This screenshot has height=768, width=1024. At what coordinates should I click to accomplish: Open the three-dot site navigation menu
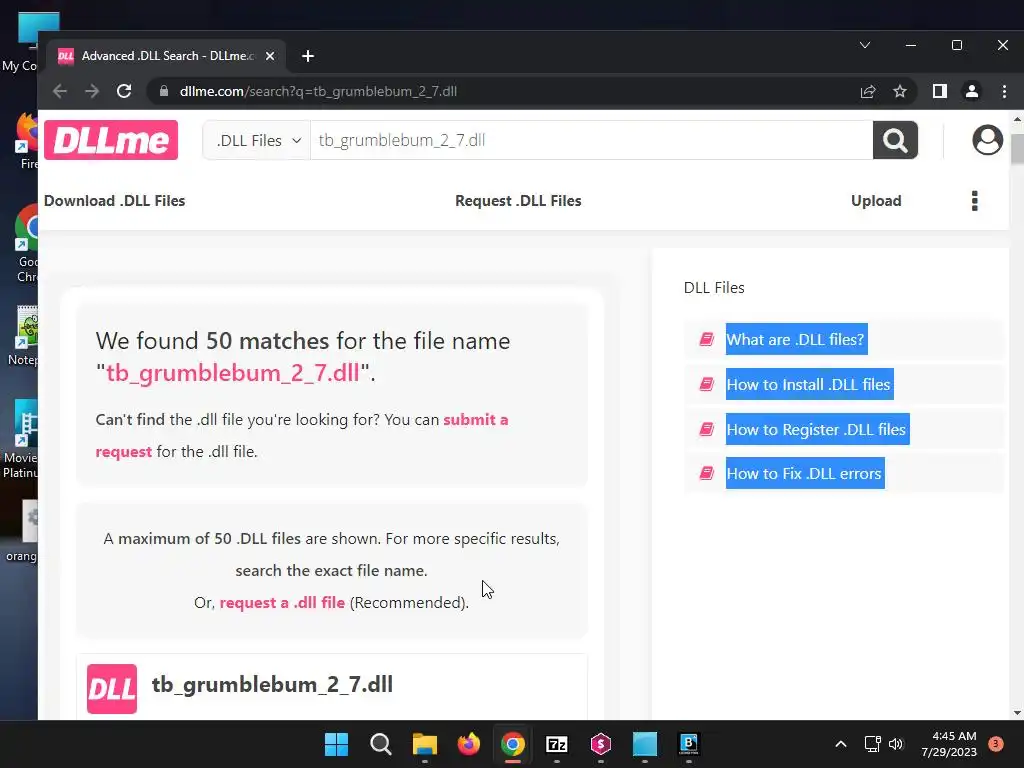click(x=974, y=200)
